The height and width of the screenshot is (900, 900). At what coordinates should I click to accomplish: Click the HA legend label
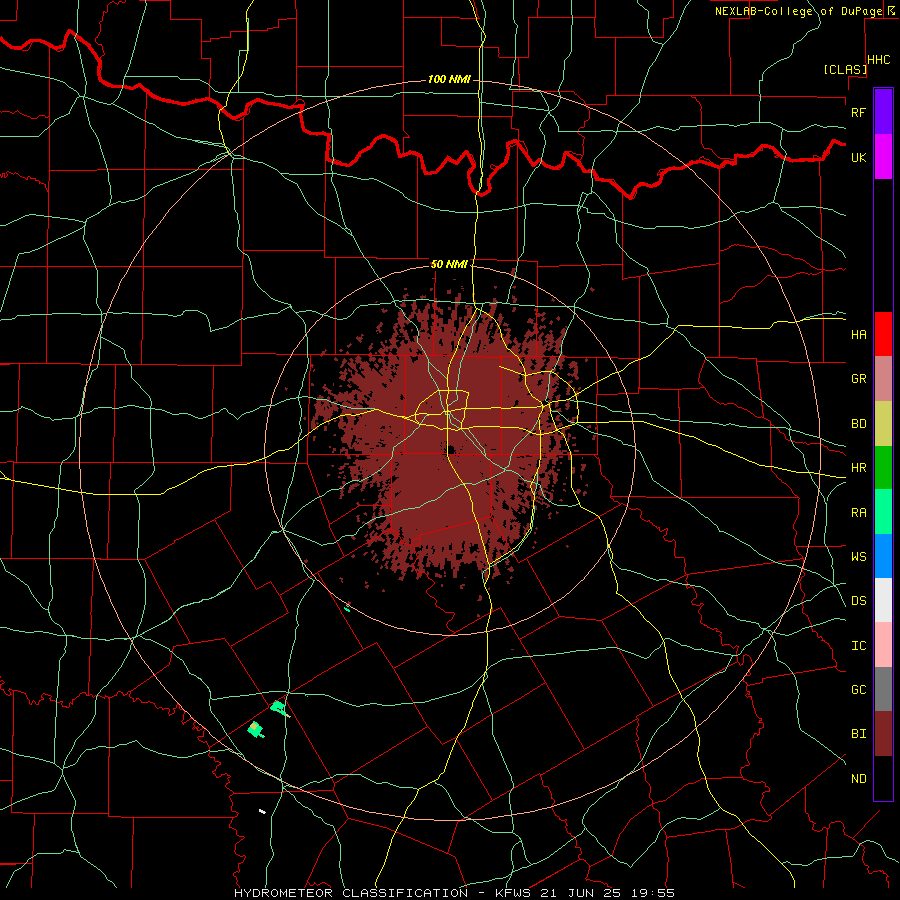858,334
